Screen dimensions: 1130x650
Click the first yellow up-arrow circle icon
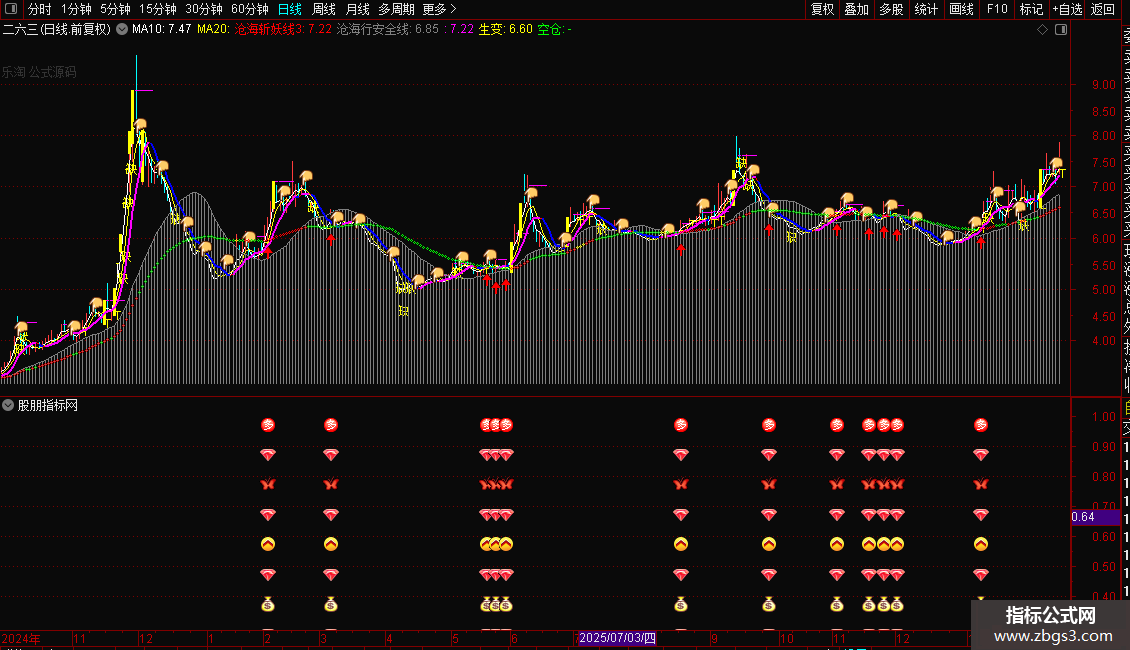coord(267,545)
